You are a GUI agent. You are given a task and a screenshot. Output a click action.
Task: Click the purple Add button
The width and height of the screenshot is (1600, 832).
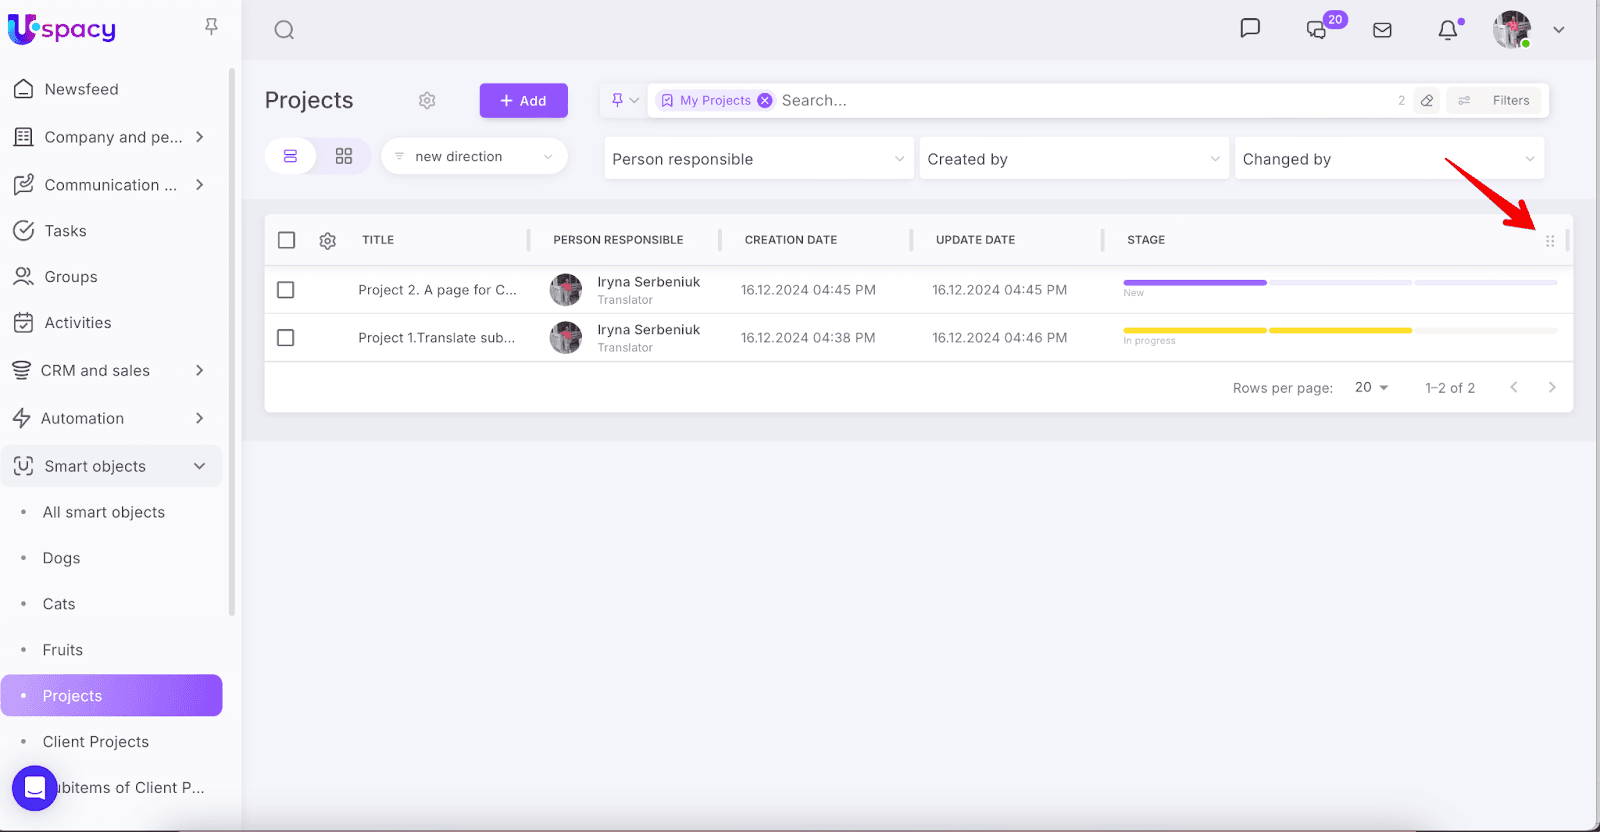coord(523,100)
